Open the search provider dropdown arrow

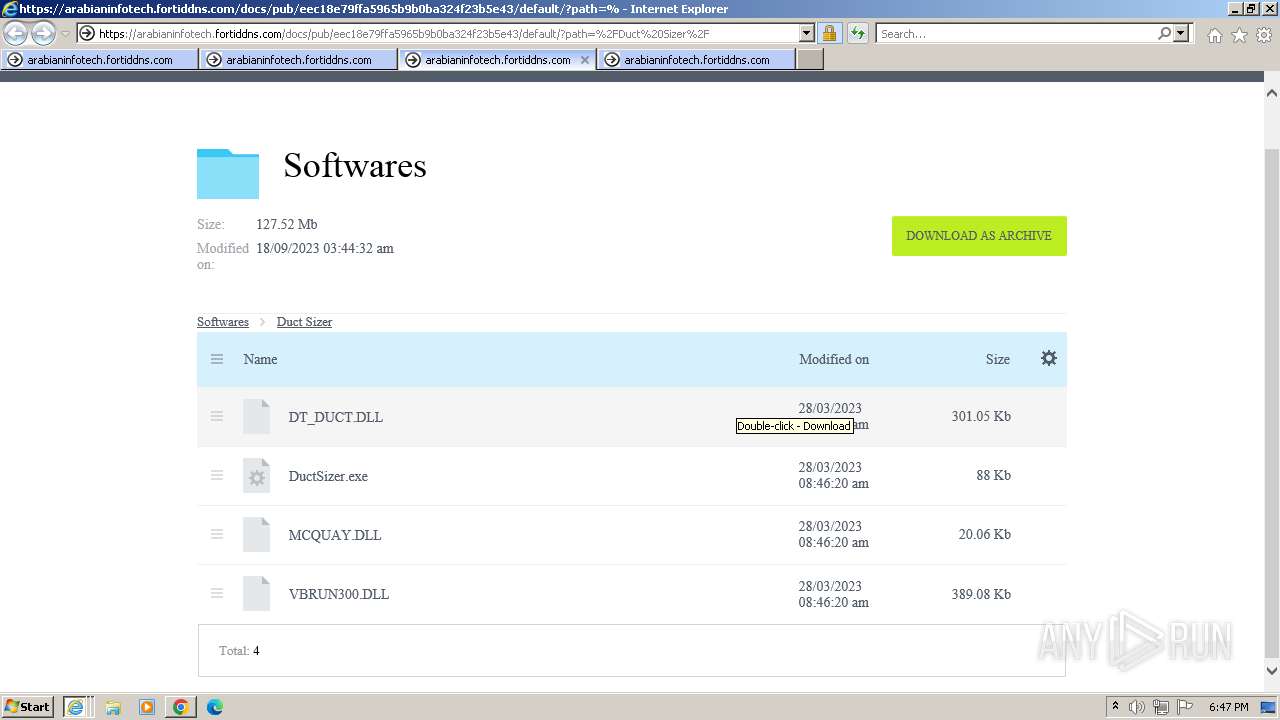(1181, 33)
